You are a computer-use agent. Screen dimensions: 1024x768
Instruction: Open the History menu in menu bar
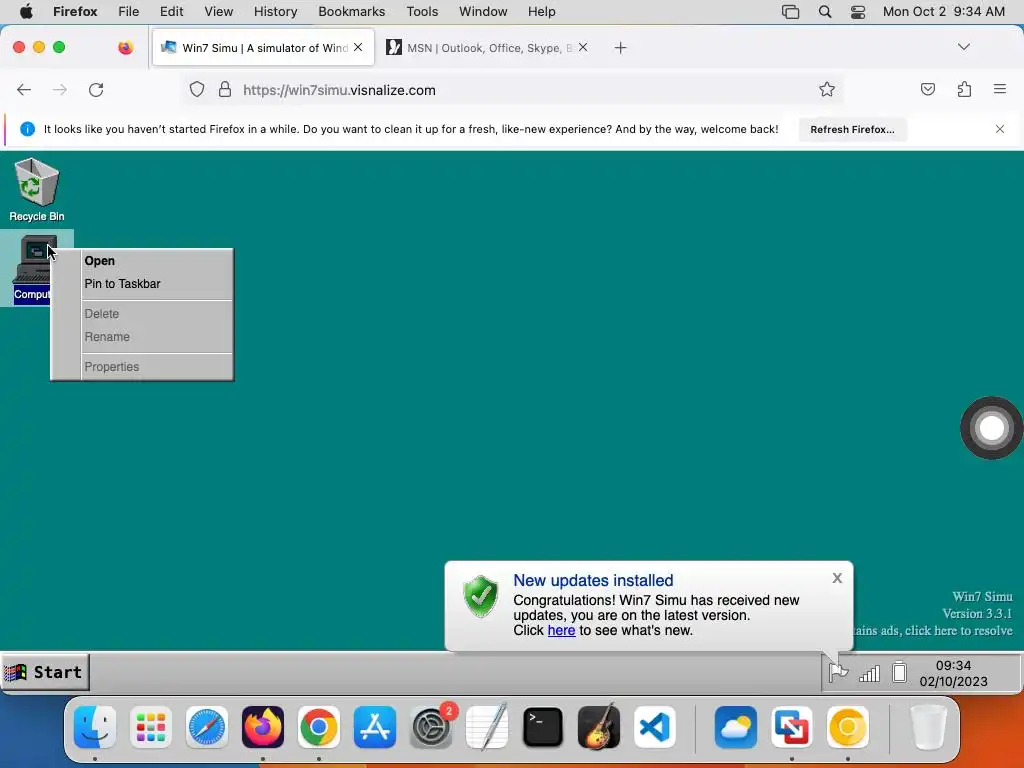tap(275, 12)
